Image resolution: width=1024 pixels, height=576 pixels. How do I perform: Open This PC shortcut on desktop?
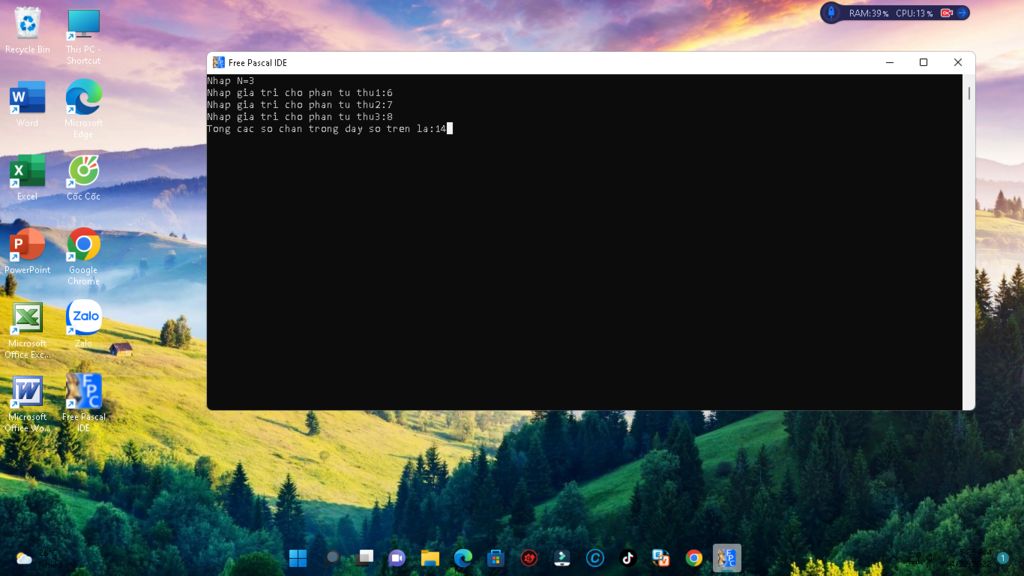pyautogui.click(x=83, y=37)
